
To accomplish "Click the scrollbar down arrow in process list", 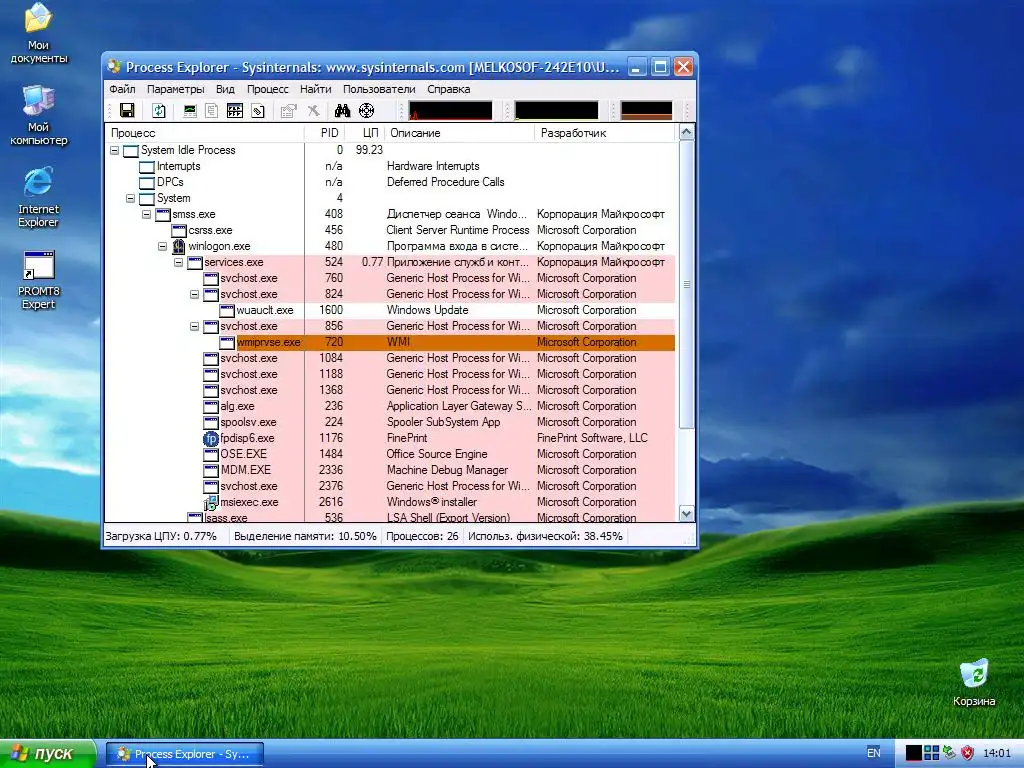I will click(x=686, y=514).
